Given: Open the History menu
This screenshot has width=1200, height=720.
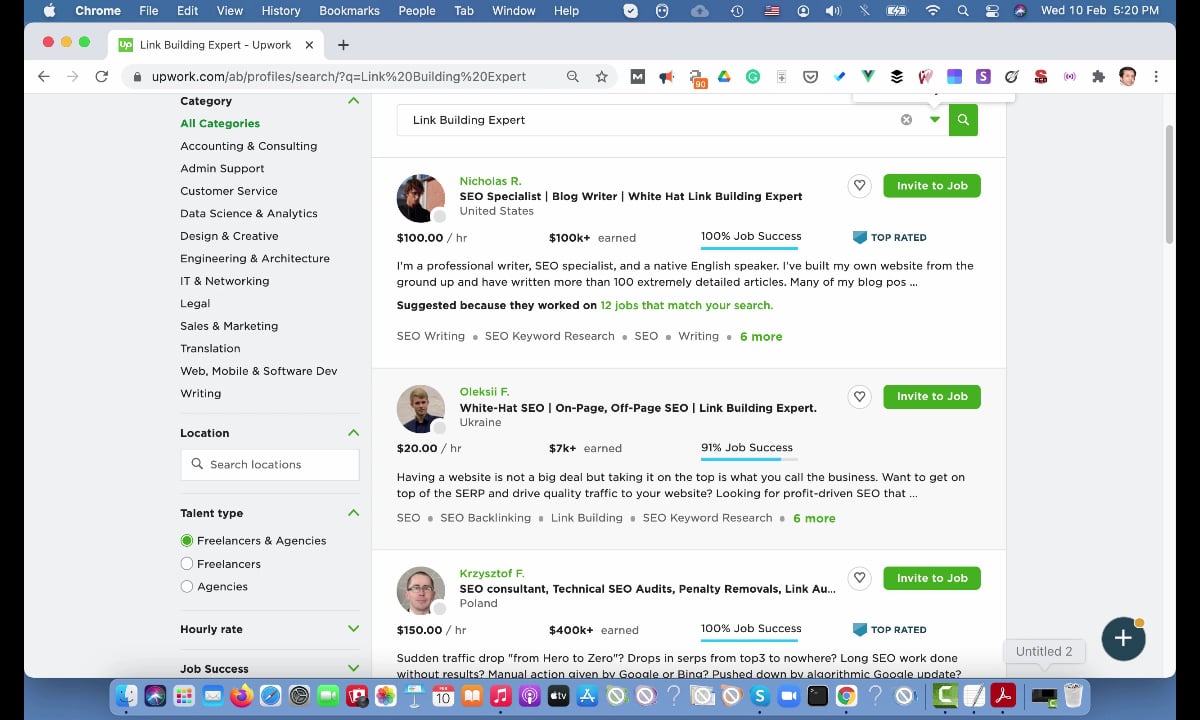Looking at the screenshot, I should click(x=281, y=11).
